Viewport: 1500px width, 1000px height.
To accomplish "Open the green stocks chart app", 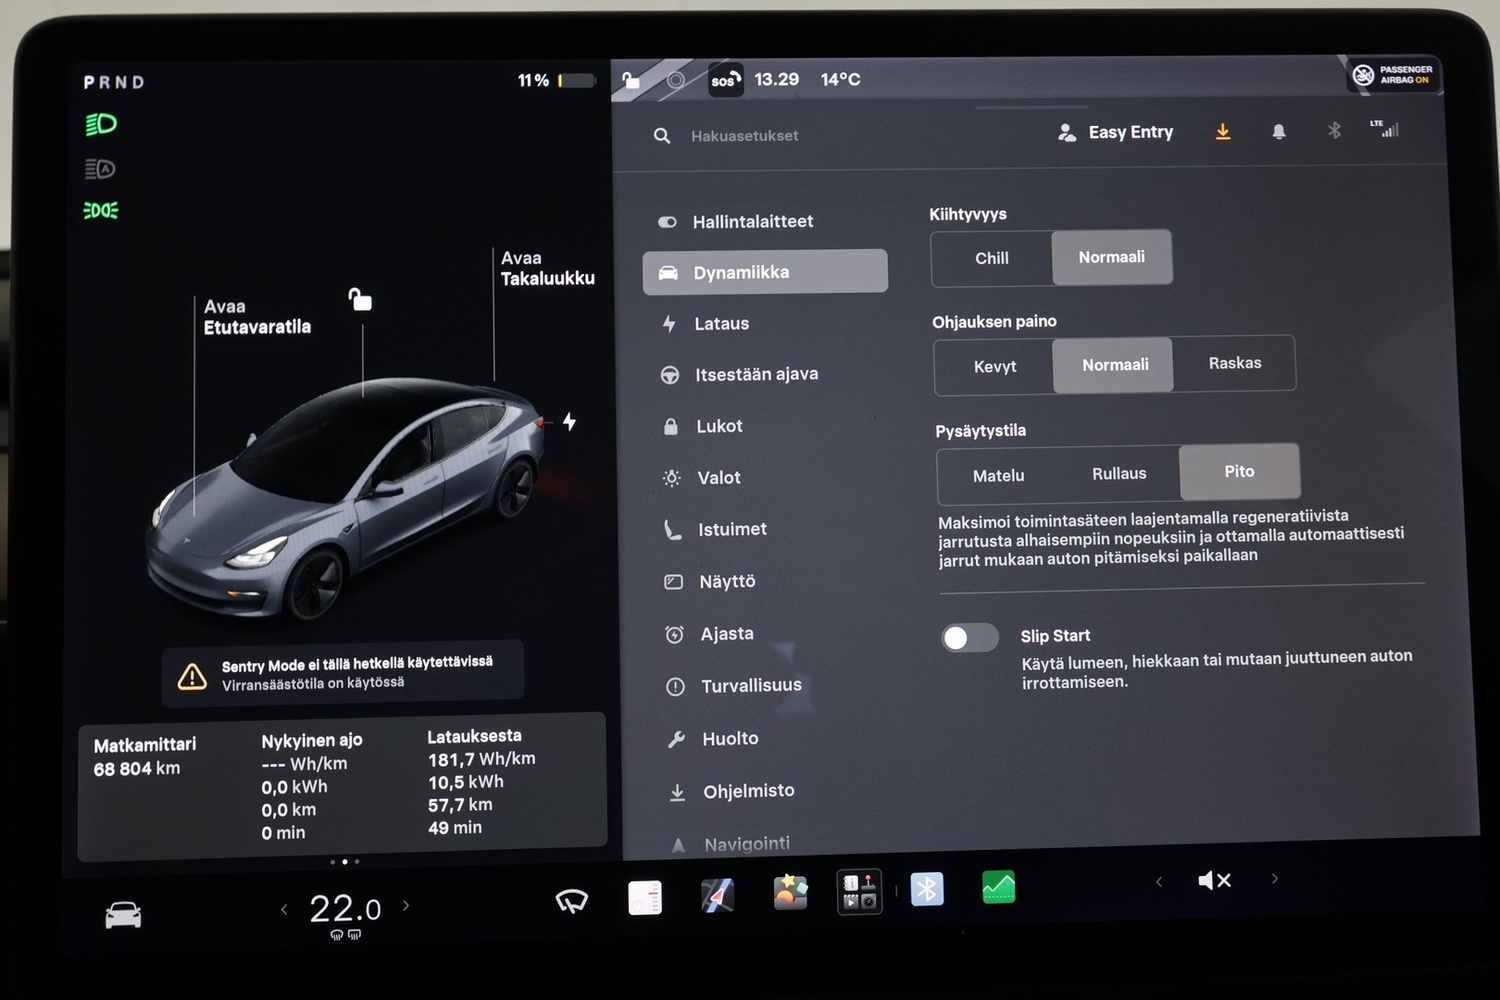I will [x=999, y=887].
